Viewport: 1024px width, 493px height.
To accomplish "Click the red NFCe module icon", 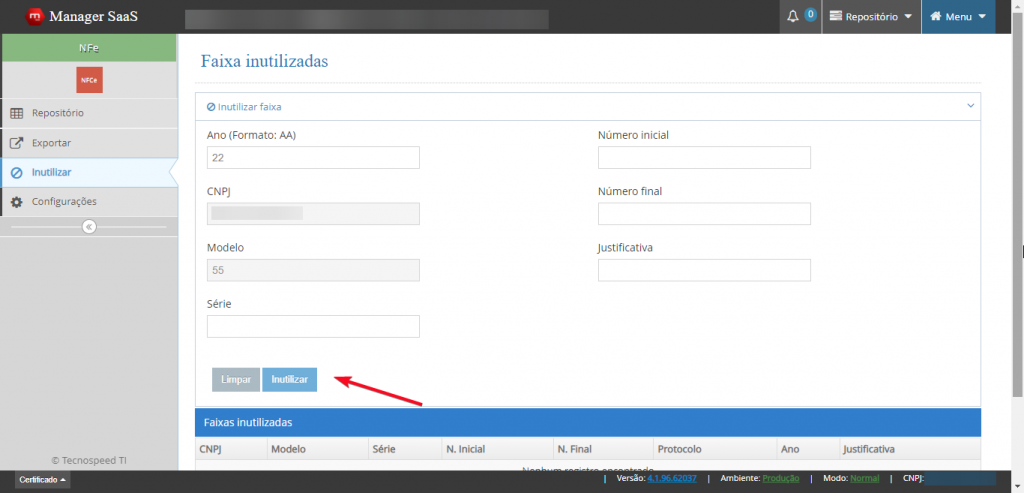I will tap(89, 80).
